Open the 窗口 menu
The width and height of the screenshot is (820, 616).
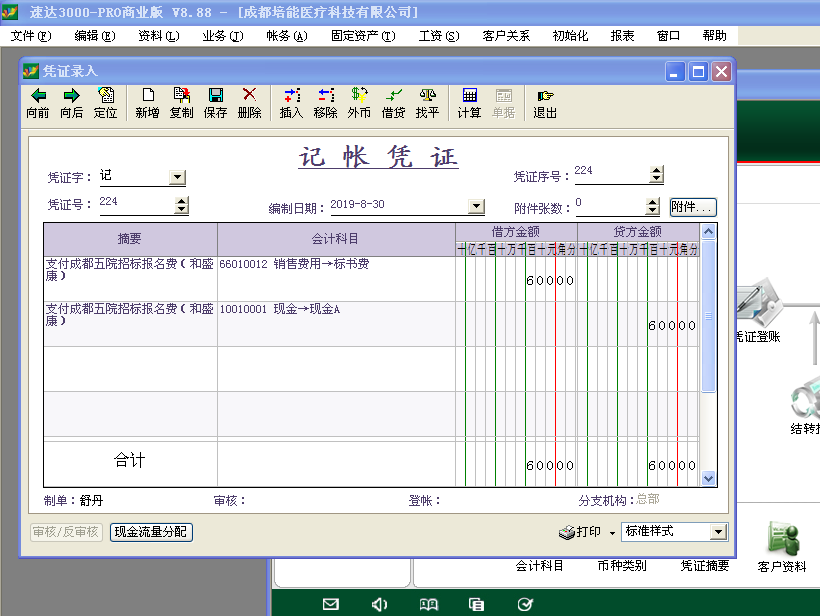tap(668, 36)
